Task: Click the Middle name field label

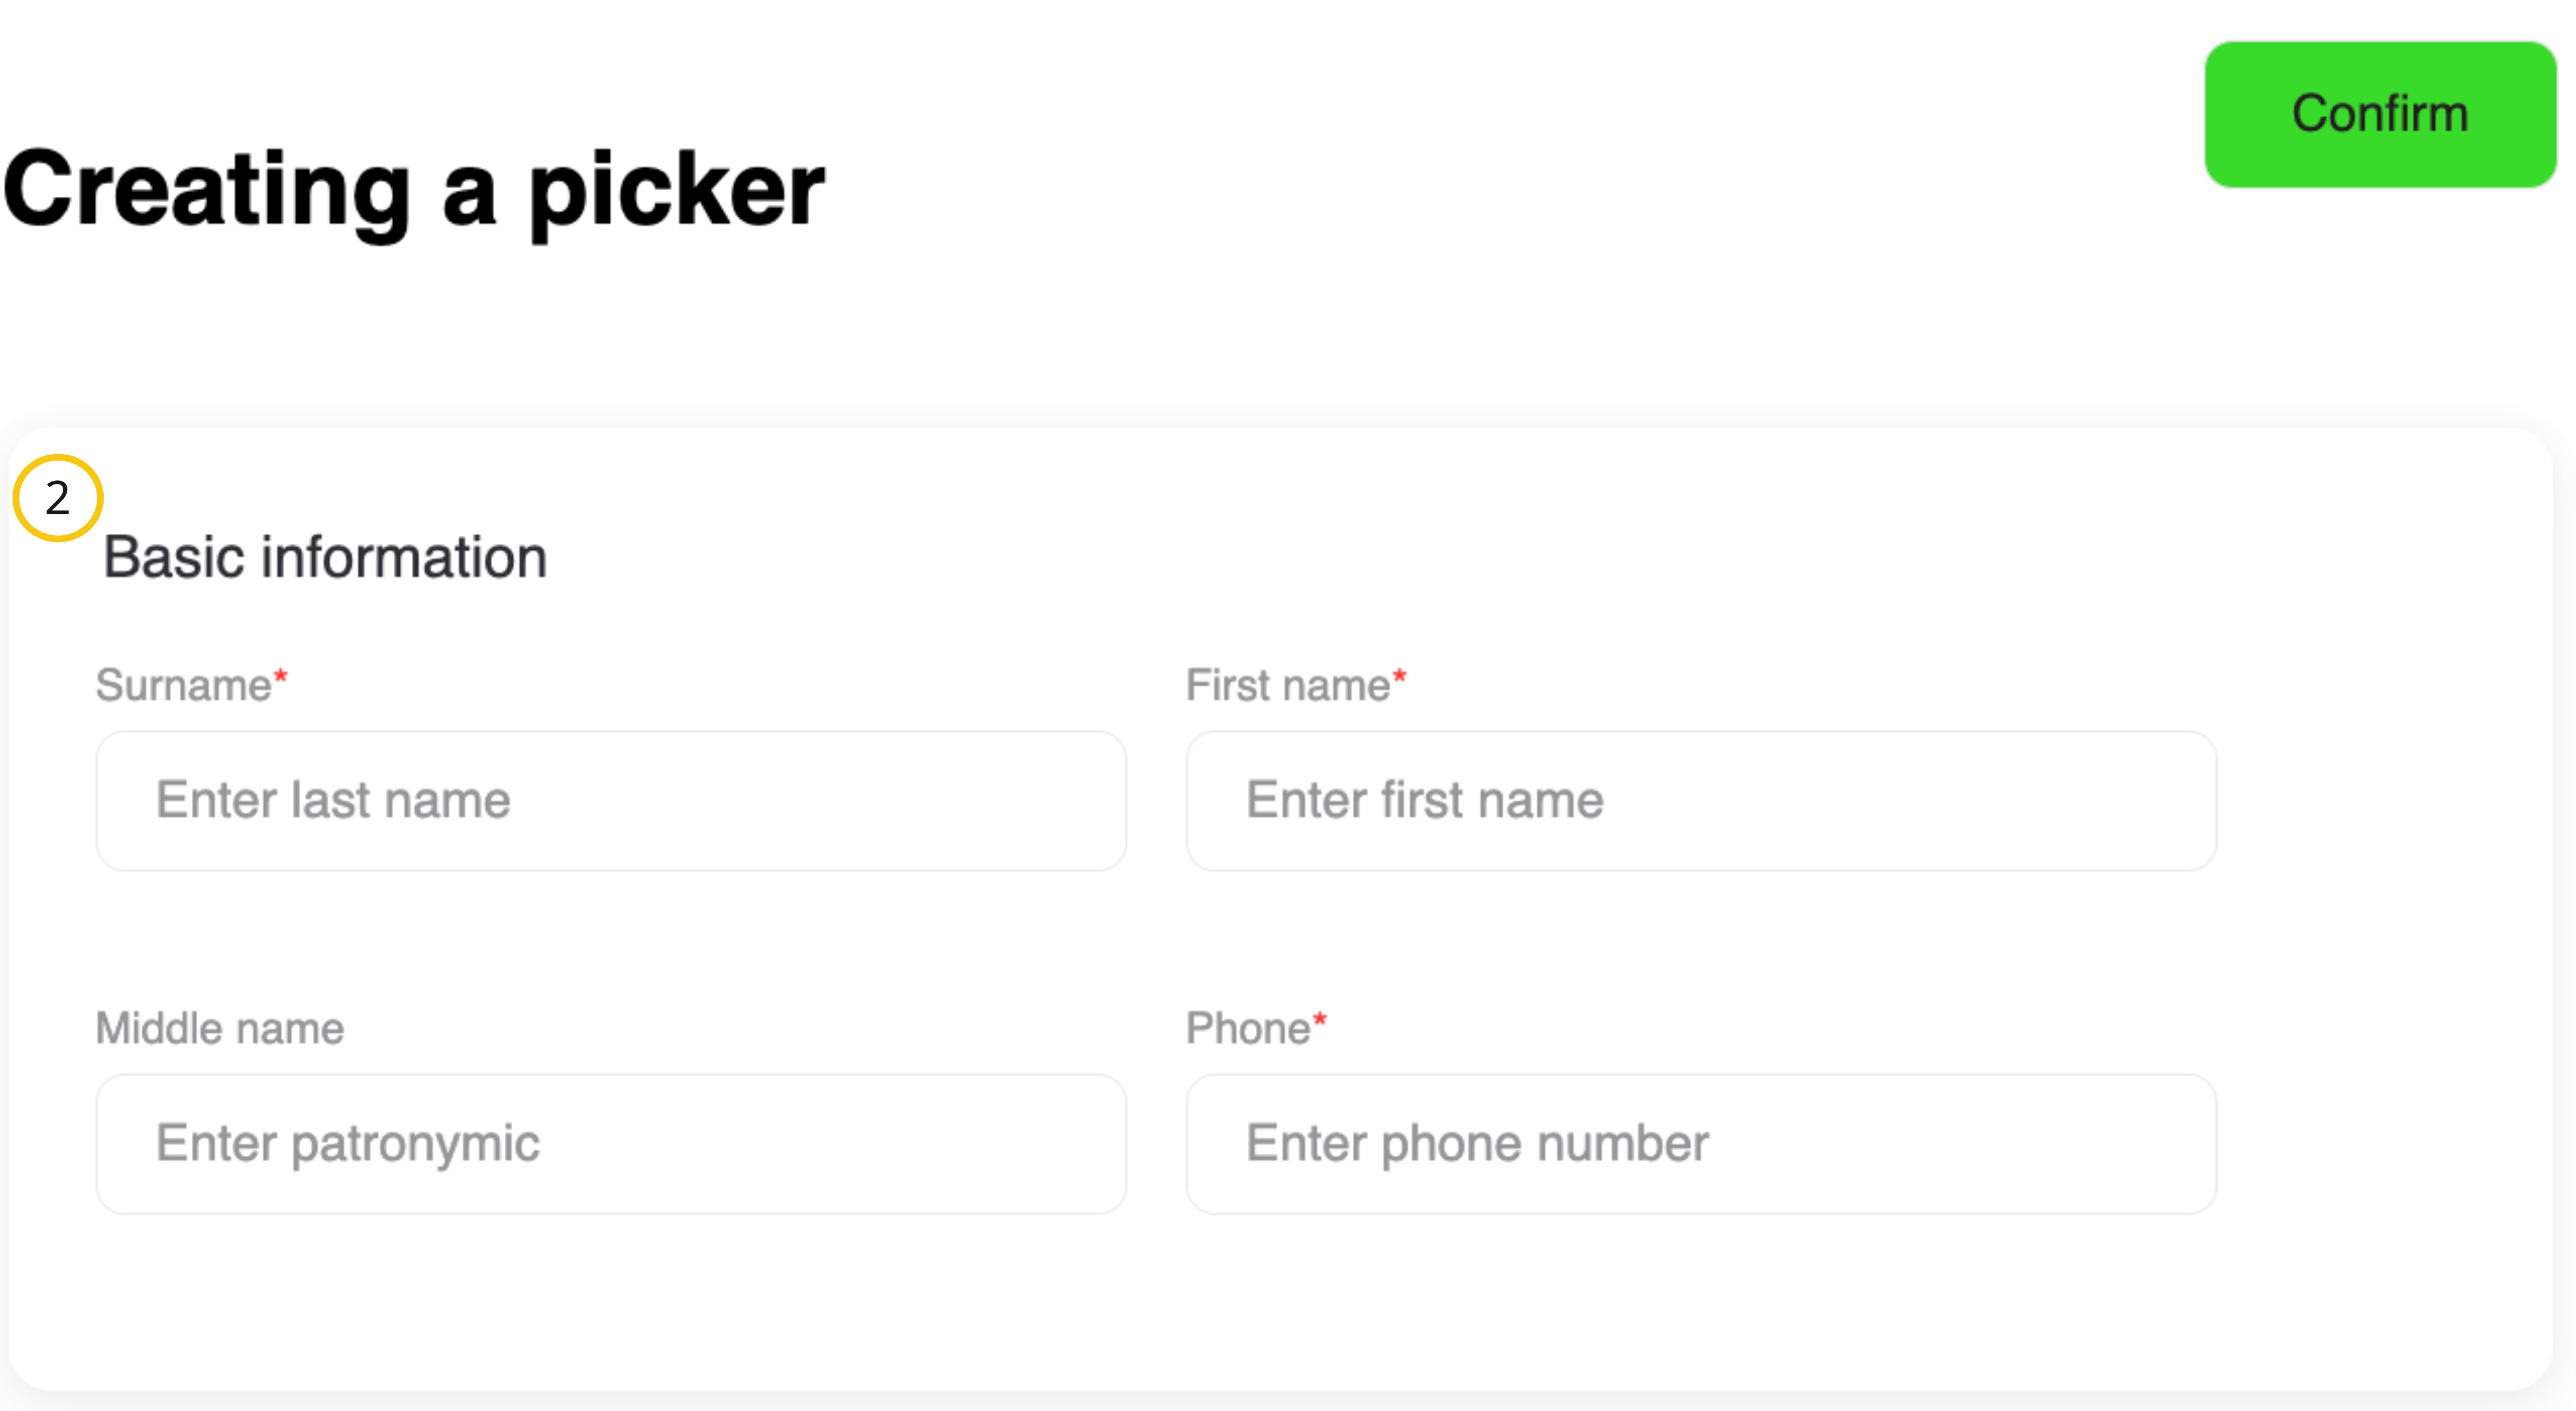Action: click(x=220, y=1029)
